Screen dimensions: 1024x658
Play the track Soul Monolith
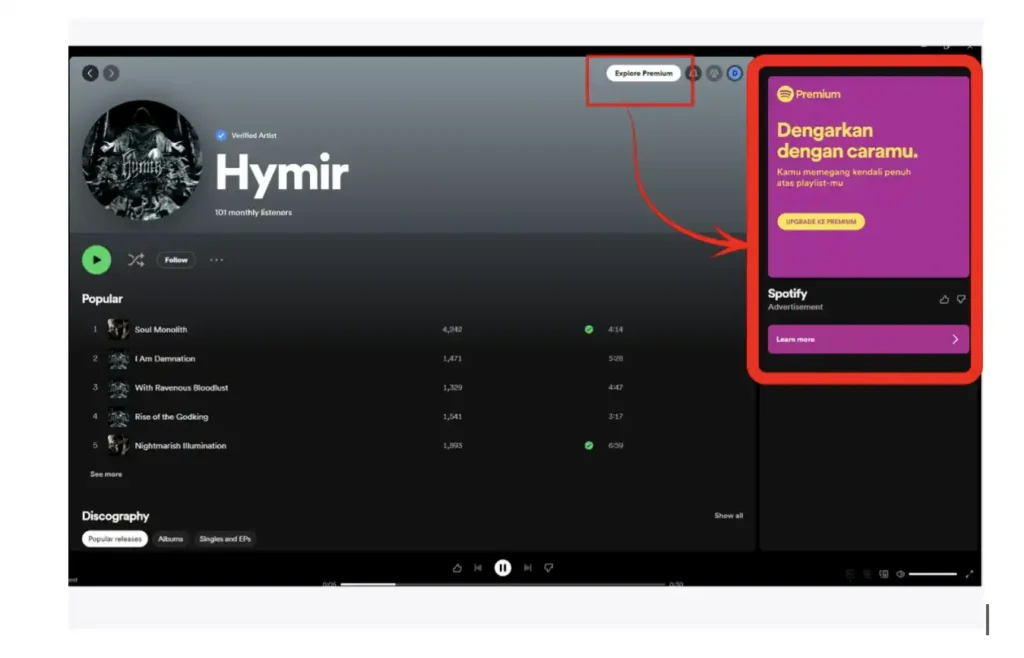tap(161, 330)
